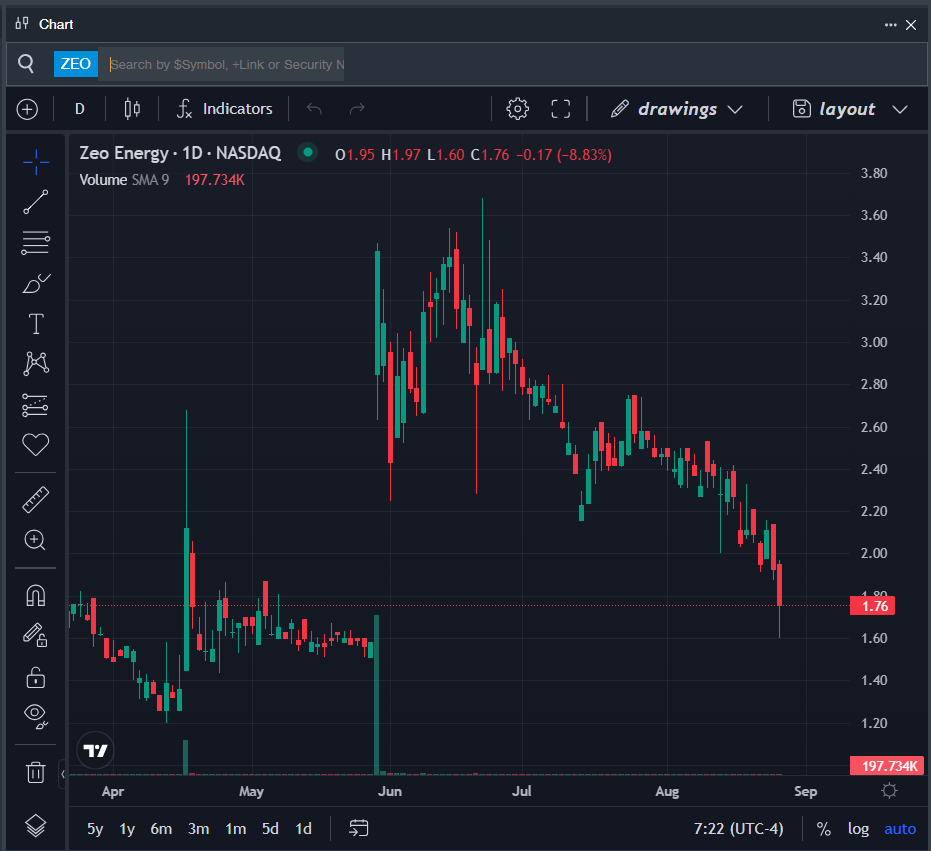931x851 pixels.
Task: Select the 5d time range
Action: pyautogui.click(x=270, y=828)
